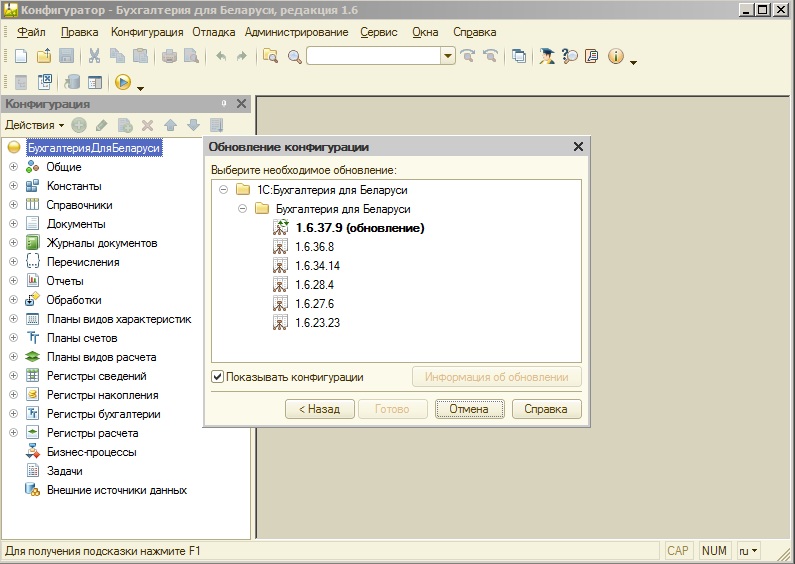Open the Администрирование menu
795x564 pixels.
[296, 32]
